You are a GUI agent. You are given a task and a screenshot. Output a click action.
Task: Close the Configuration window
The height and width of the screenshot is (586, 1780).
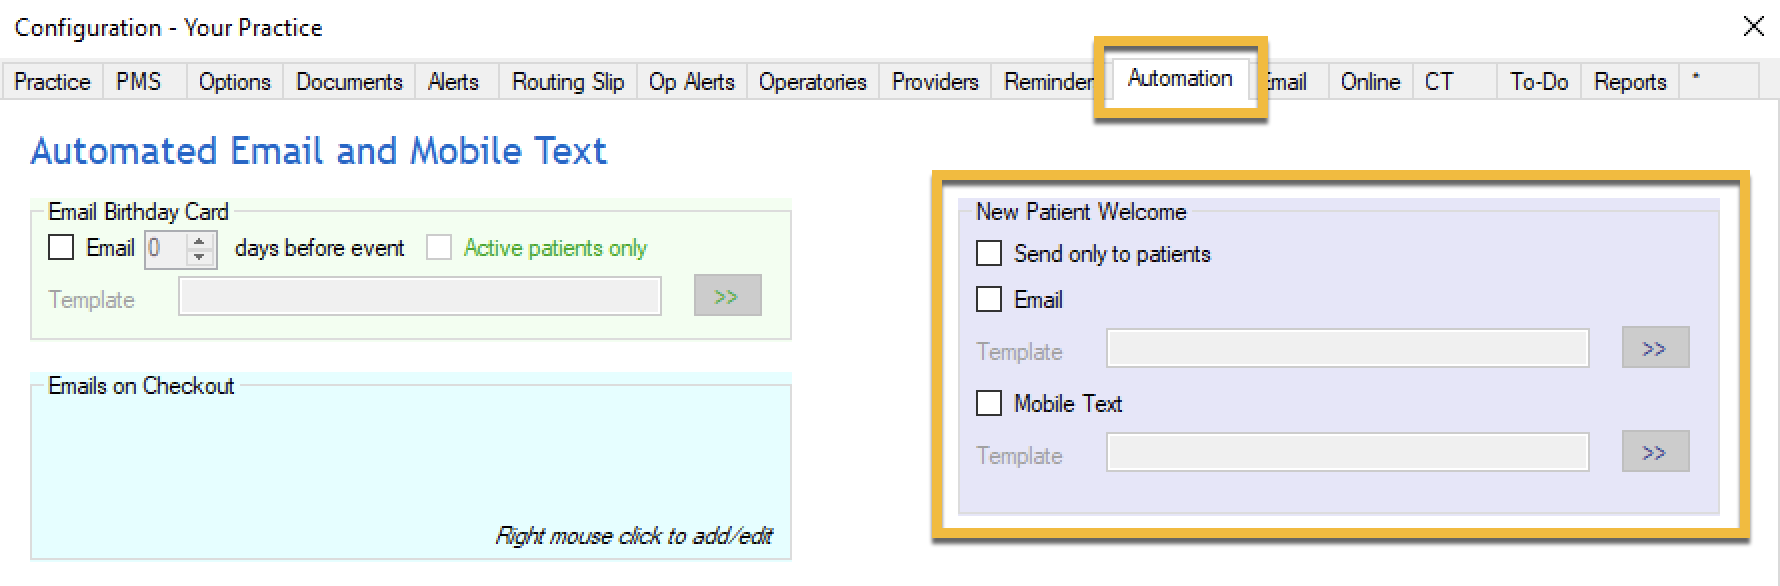[x=1753, y=27]
